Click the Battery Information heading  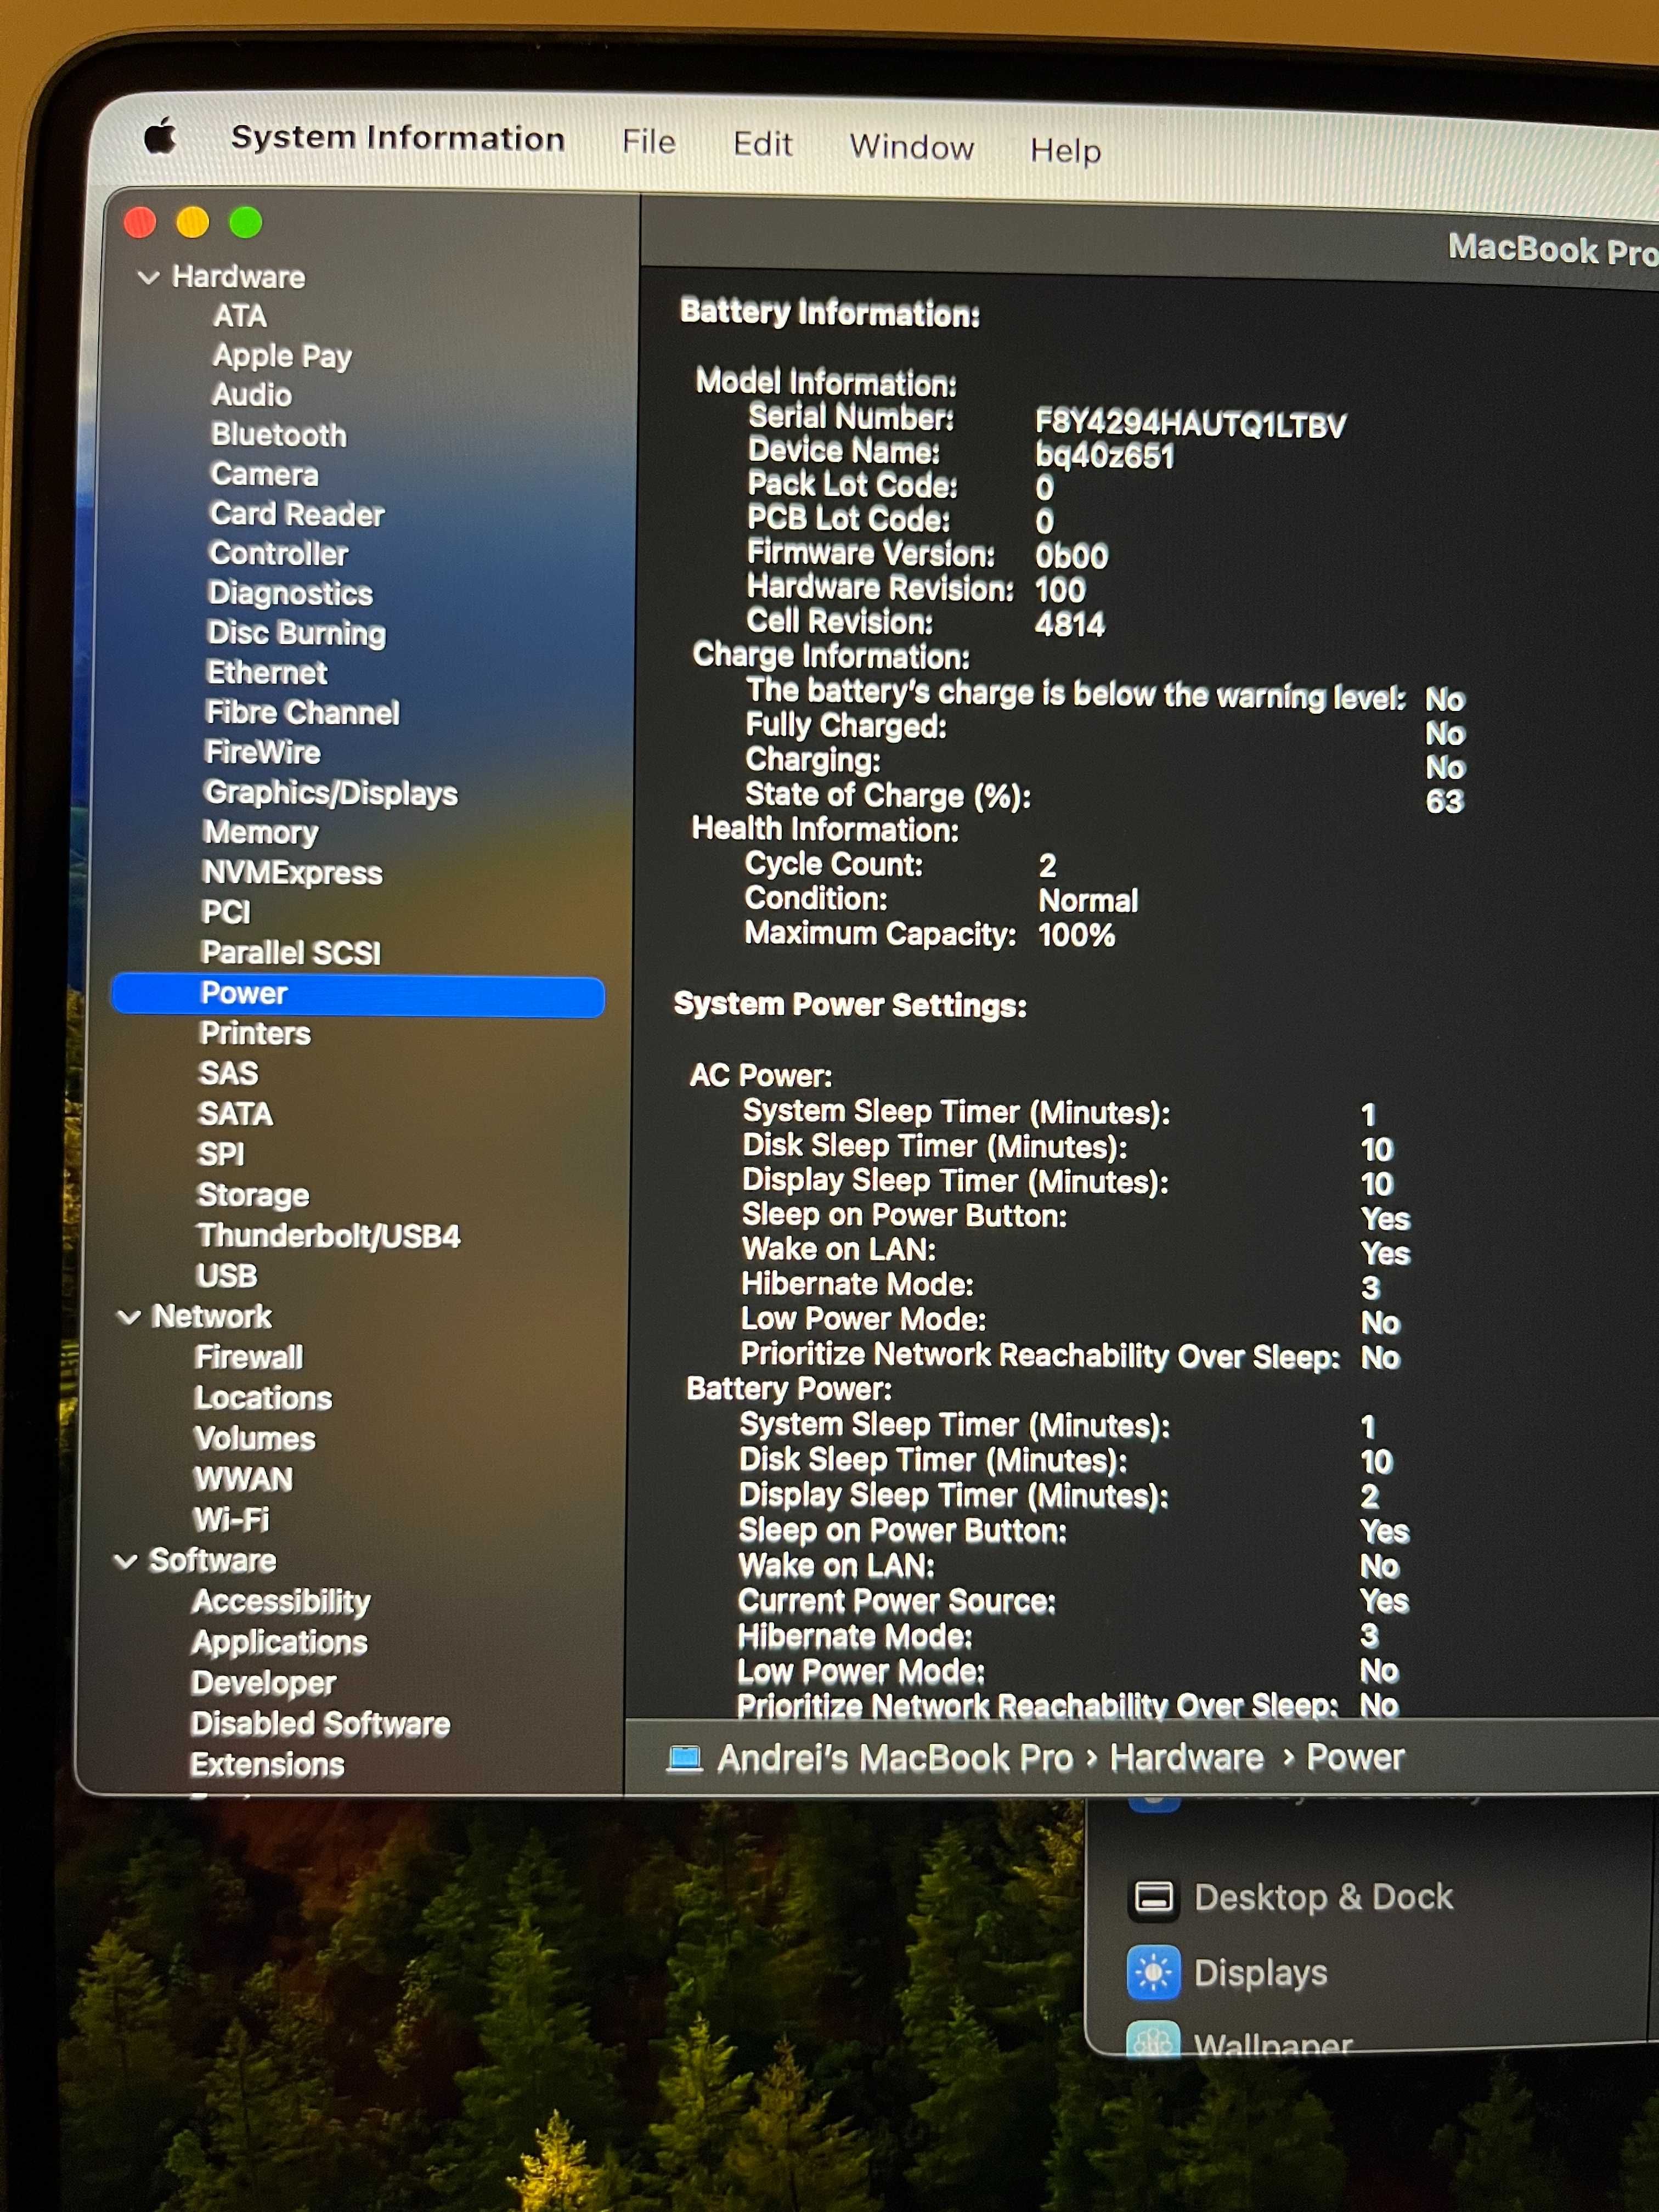tap(830, 313)
